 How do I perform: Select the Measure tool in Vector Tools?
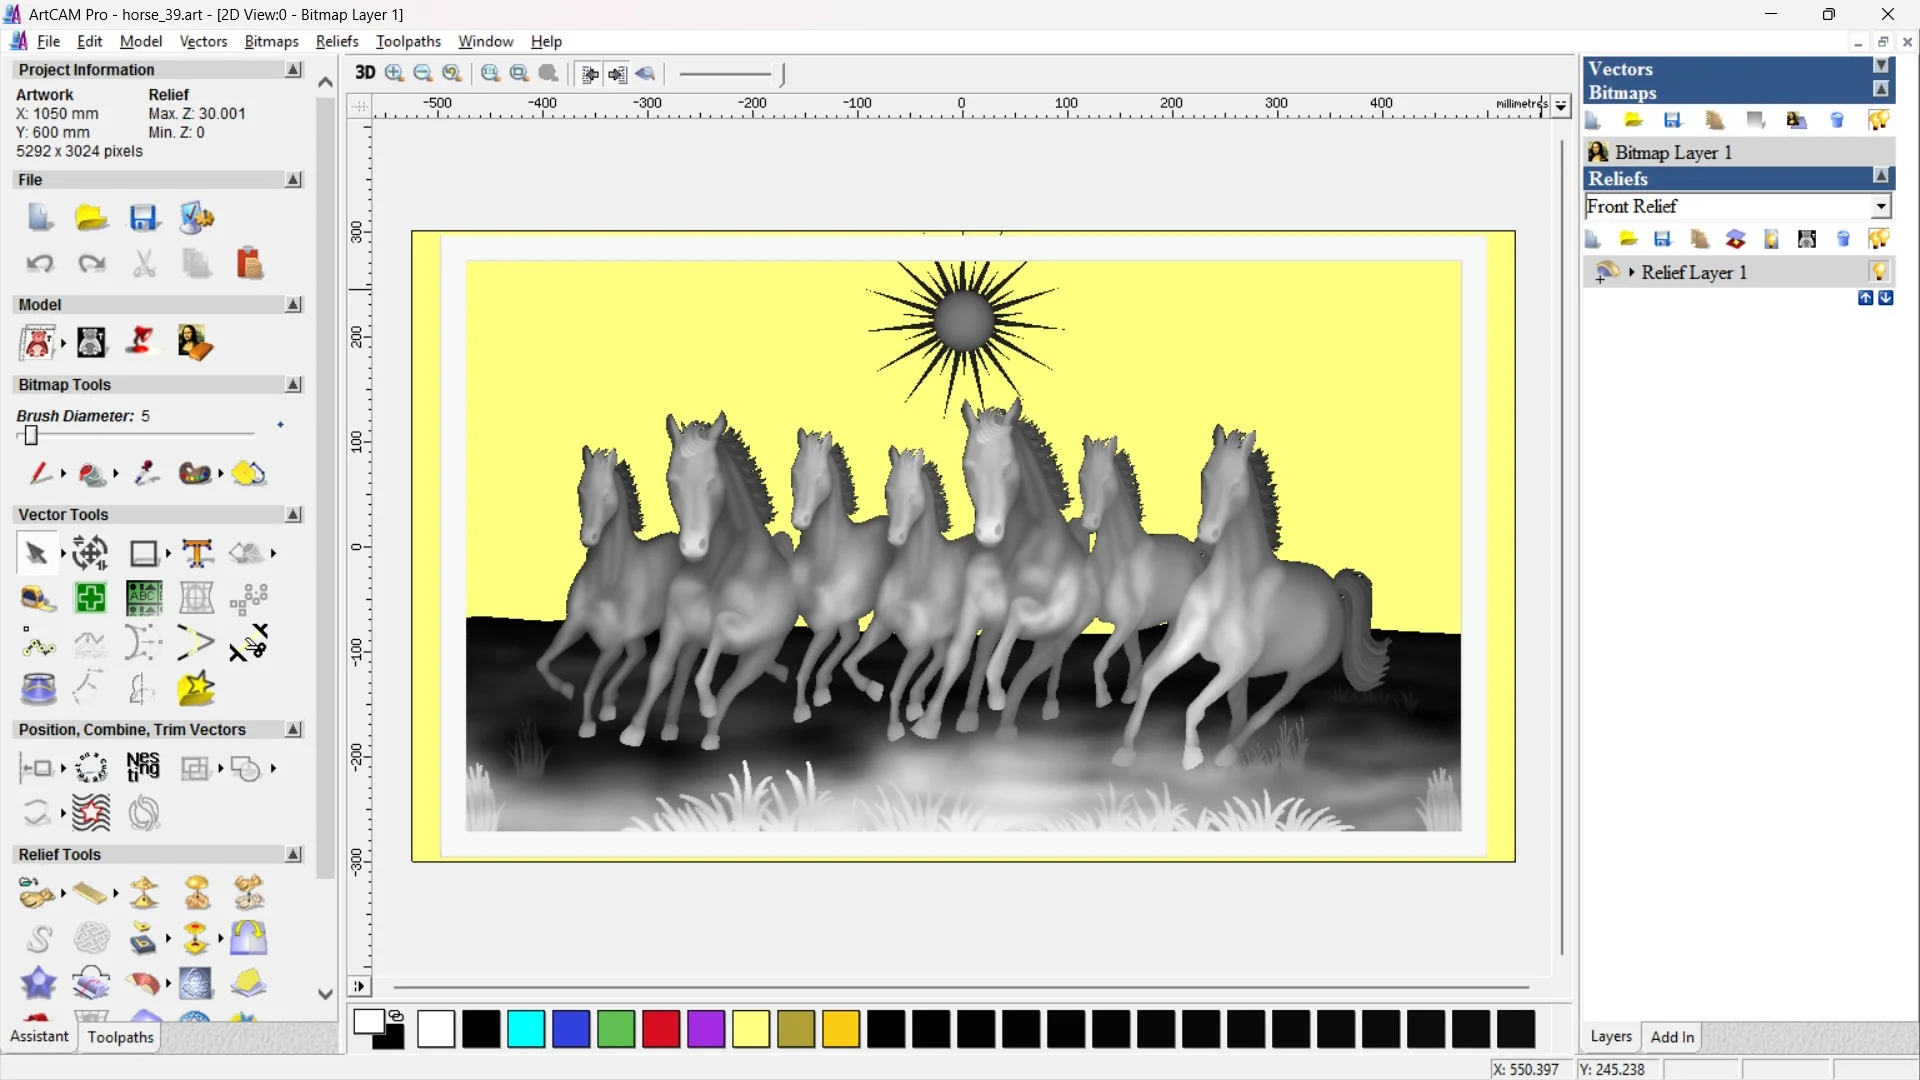39,599
